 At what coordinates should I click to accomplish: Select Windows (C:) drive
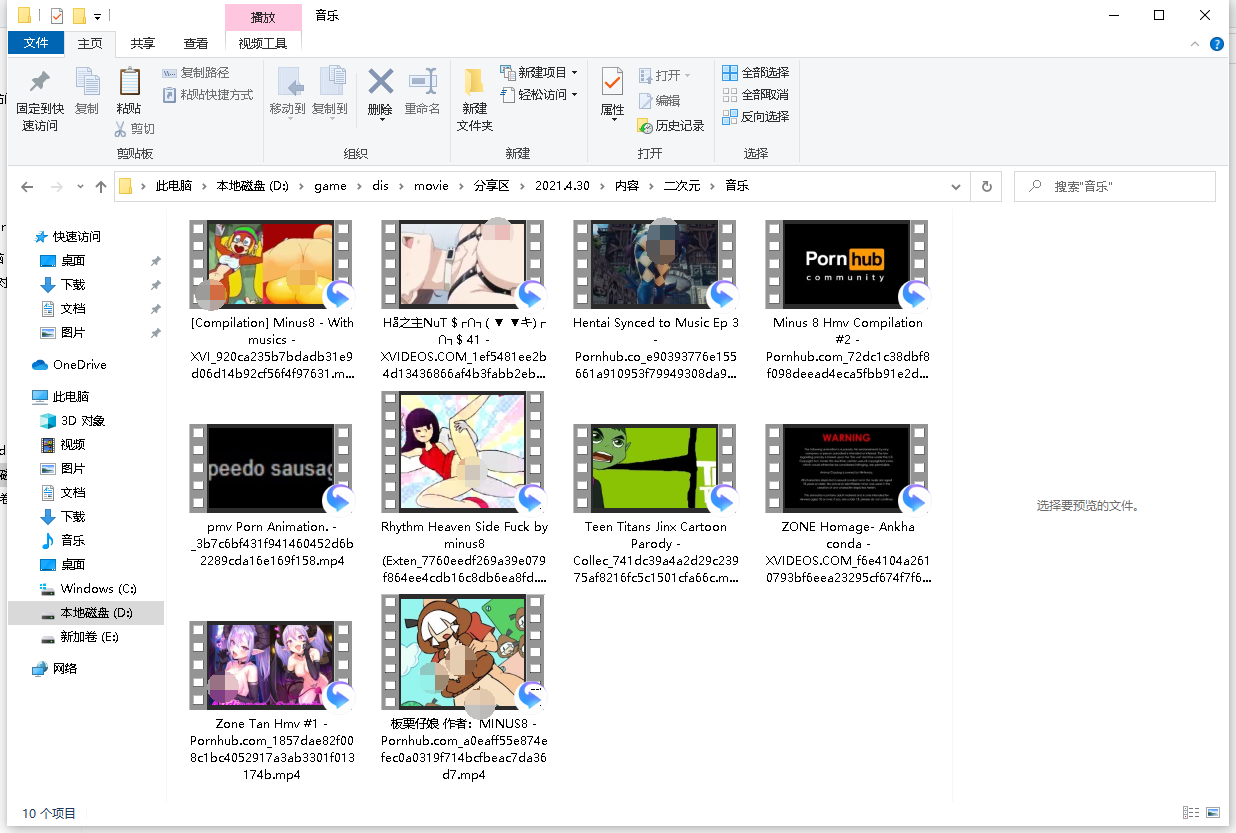88,589
